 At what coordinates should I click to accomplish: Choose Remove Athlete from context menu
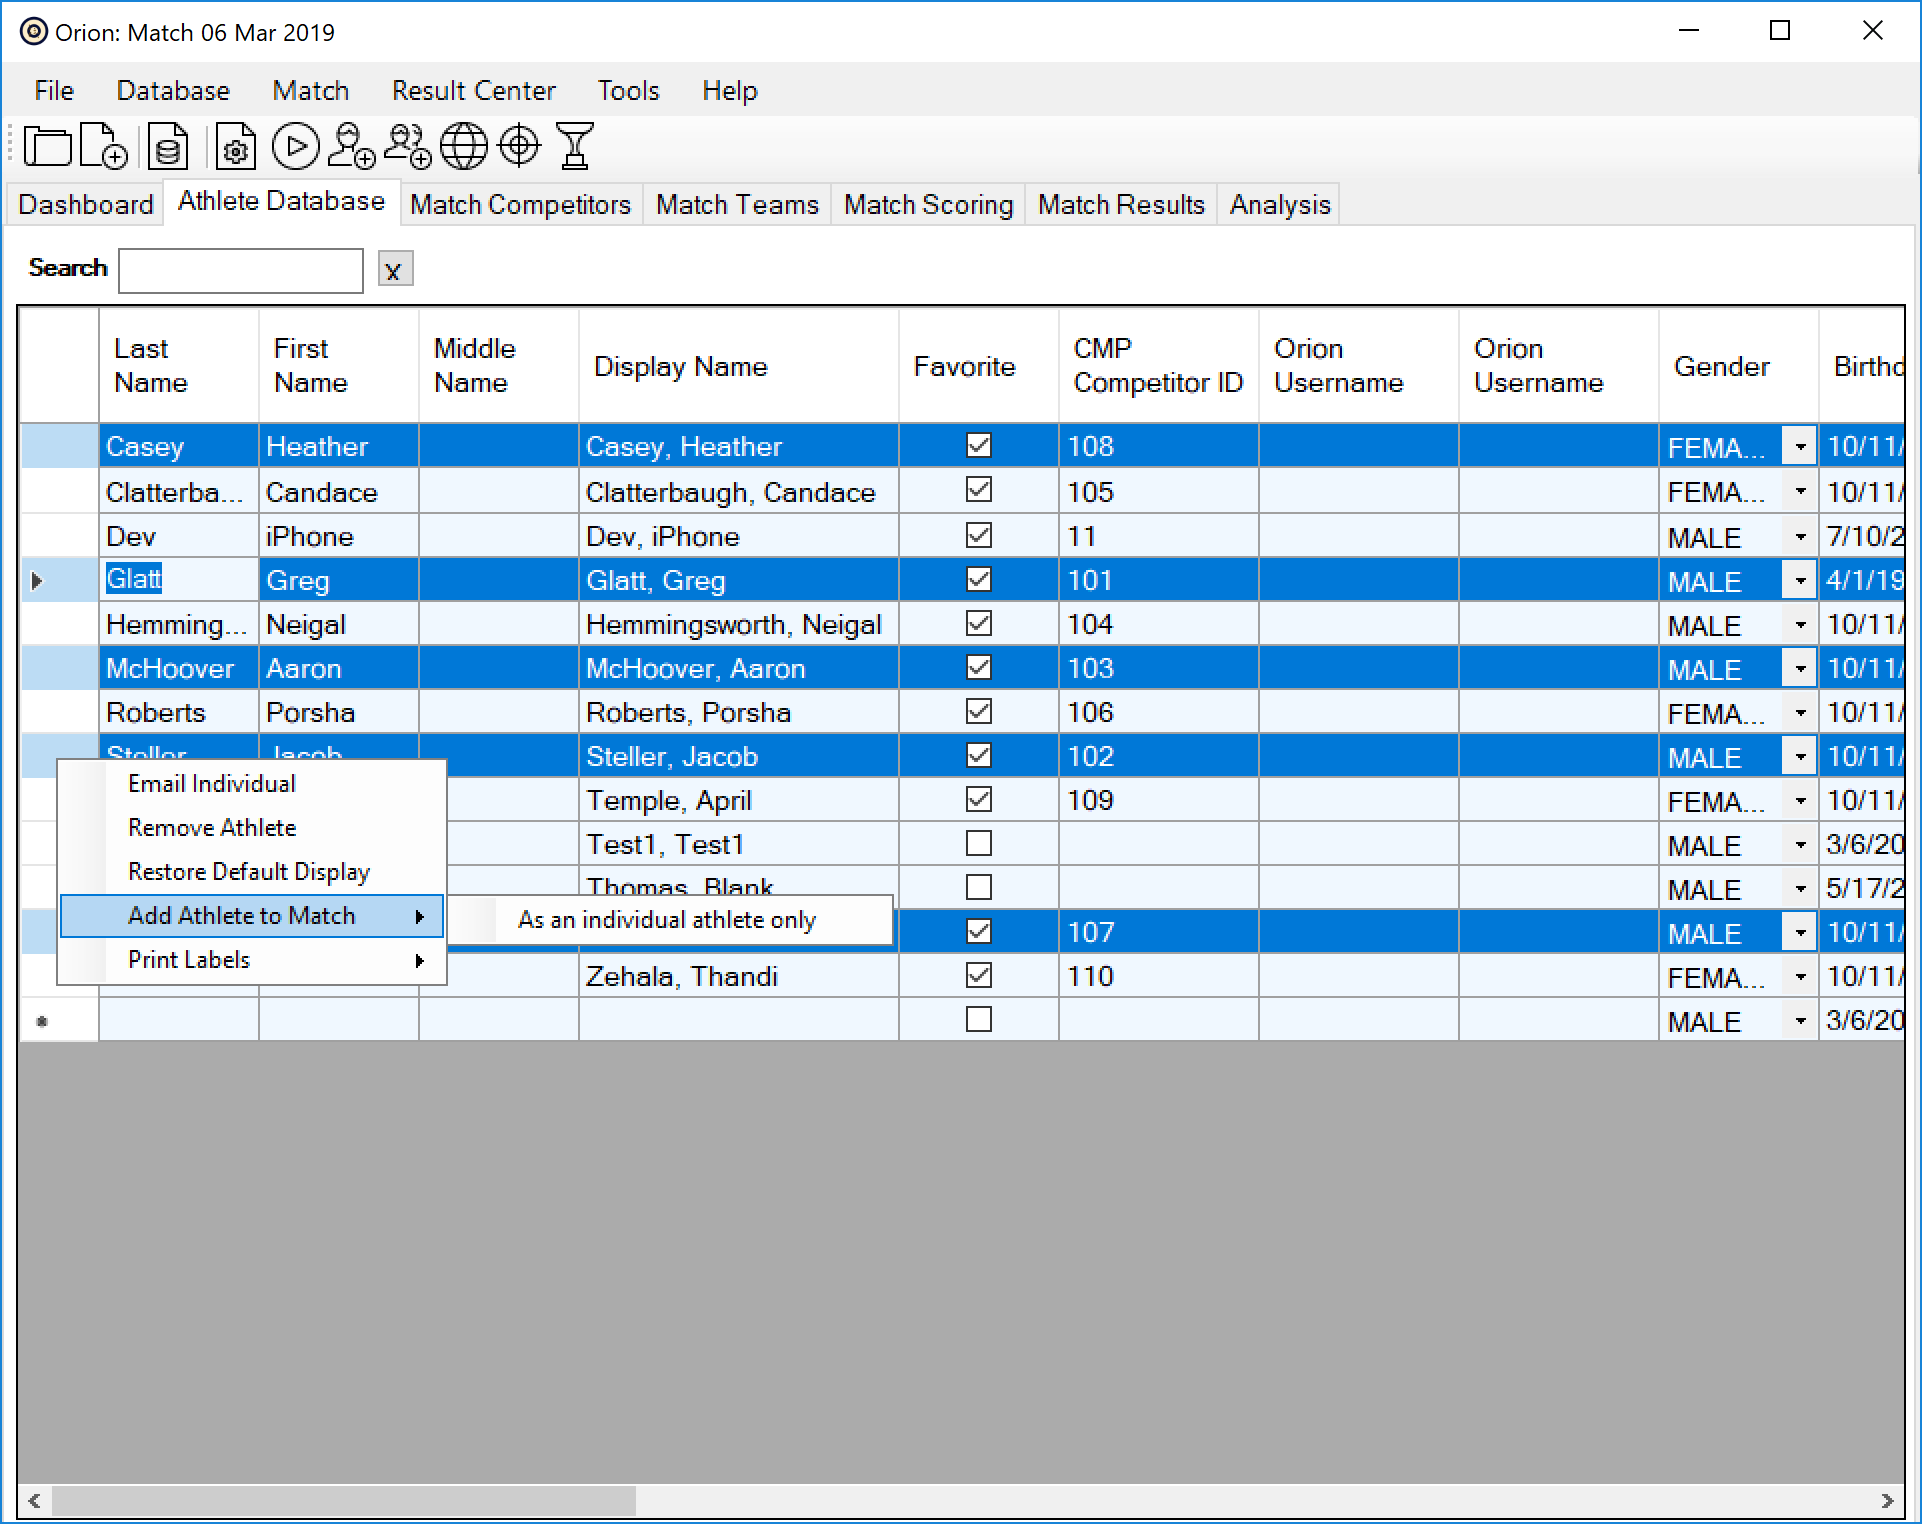coord(212,828)
